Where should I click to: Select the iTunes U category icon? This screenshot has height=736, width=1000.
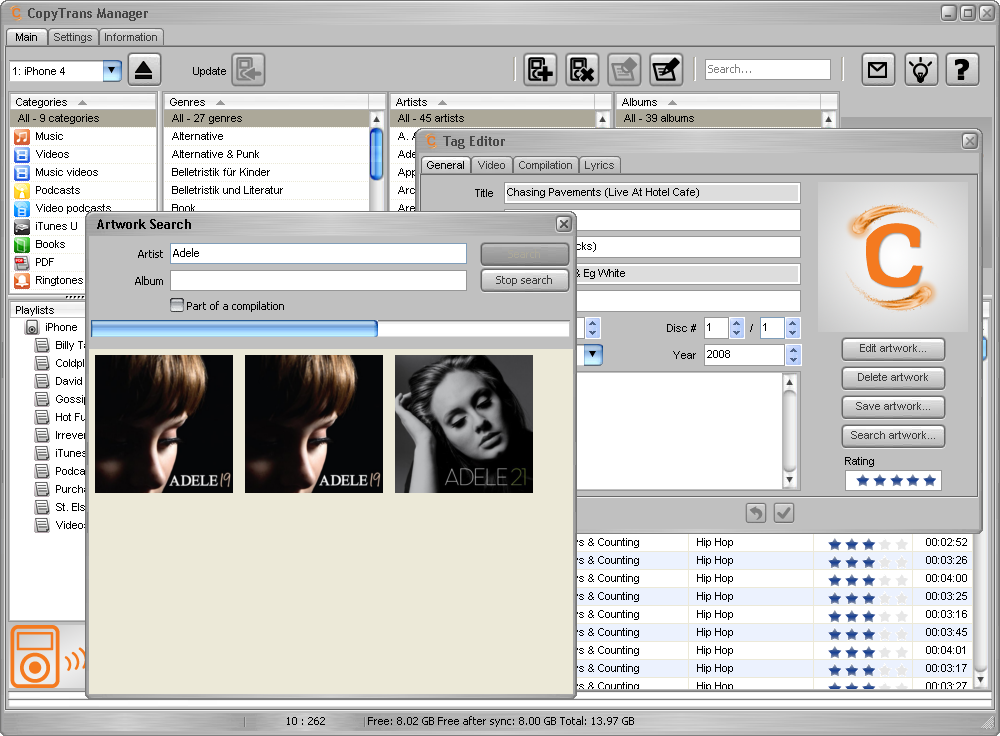click(x=22, y=226)
